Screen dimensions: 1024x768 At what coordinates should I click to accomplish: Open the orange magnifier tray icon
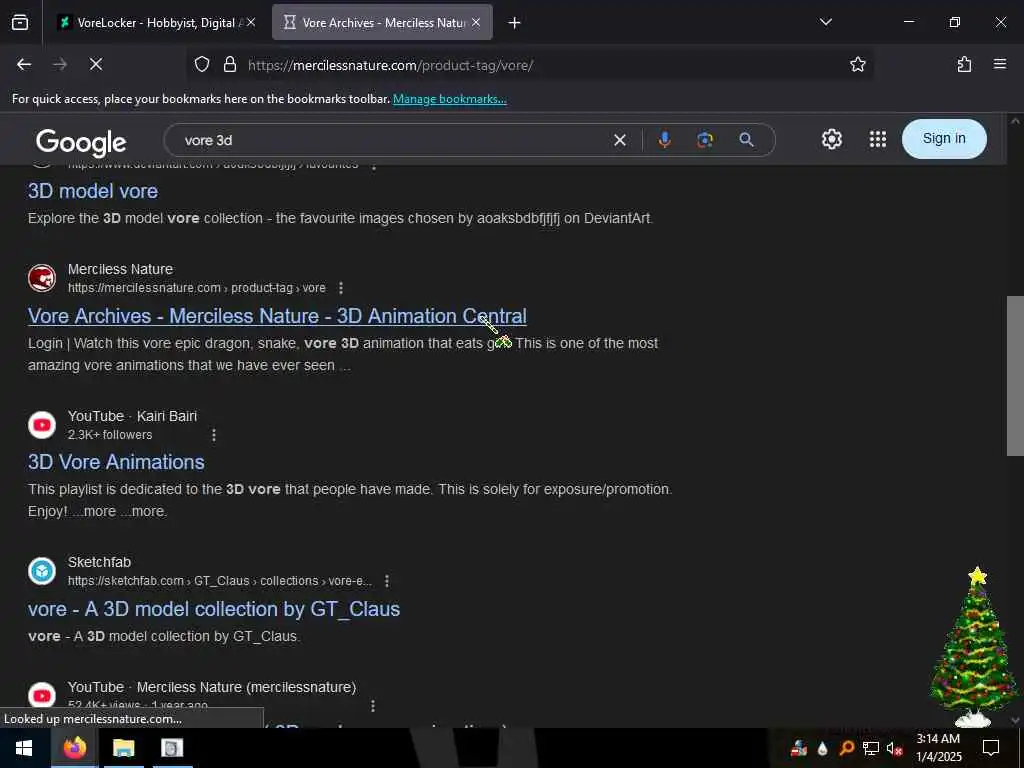(x=846, y=748)
